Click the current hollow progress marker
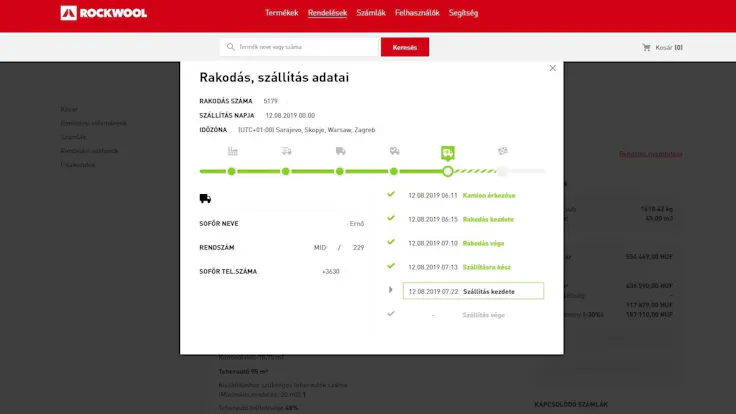This screenshot has width=736, height=414. (448, 171)
